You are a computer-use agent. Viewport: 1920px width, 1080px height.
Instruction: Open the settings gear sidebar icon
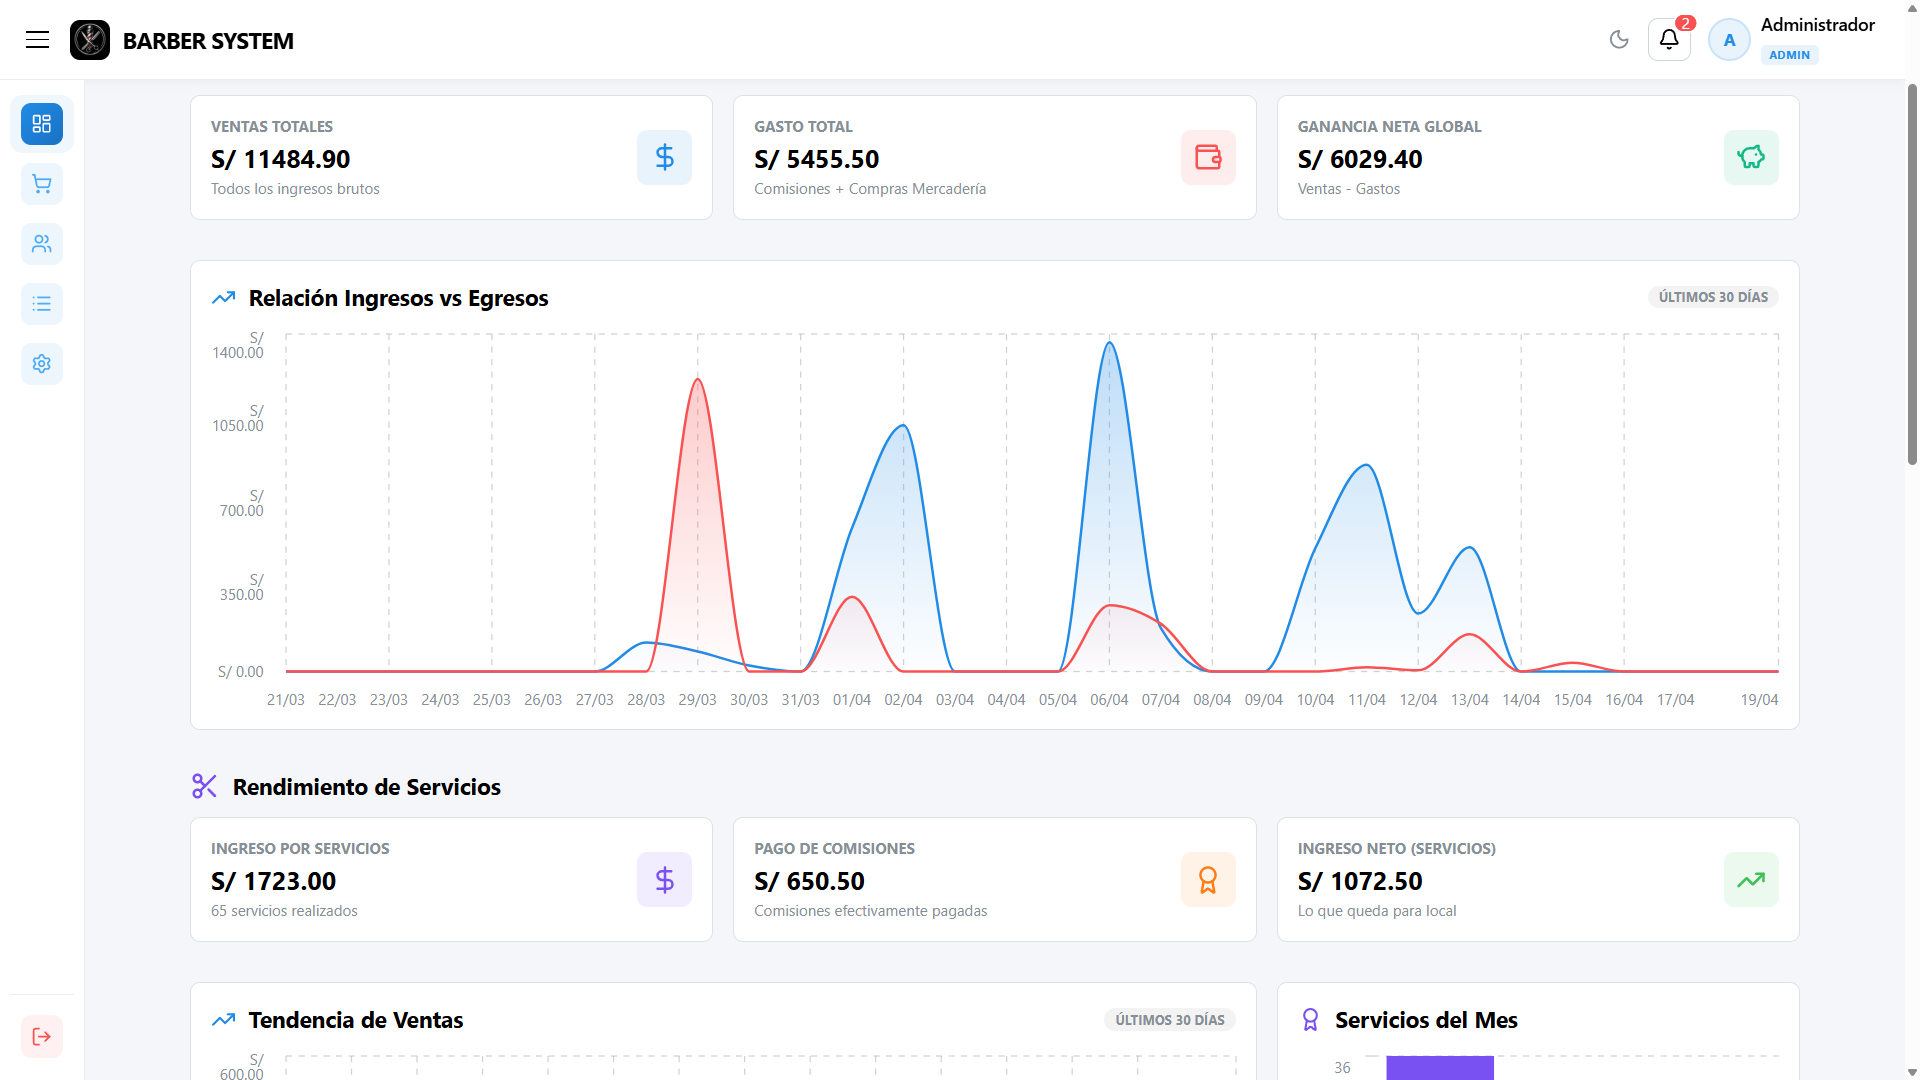coord(42,364)
